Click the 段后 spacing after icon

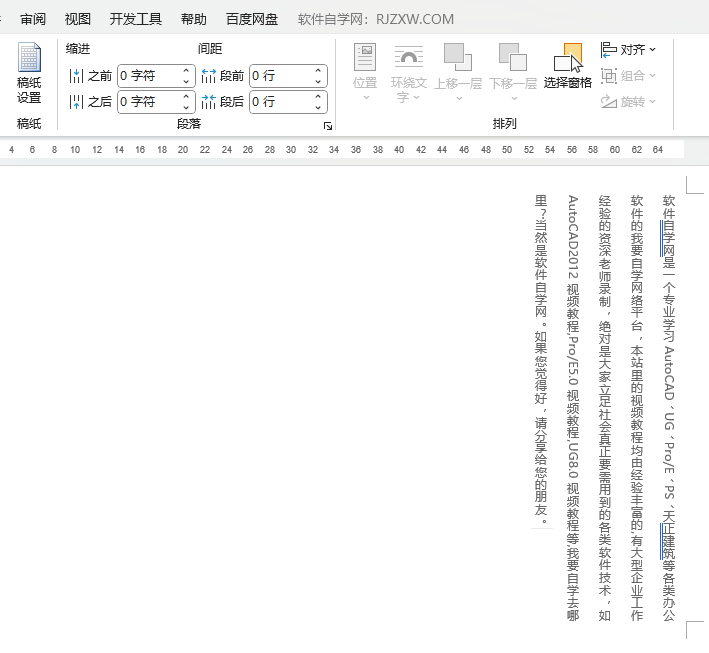coord(208,102)
